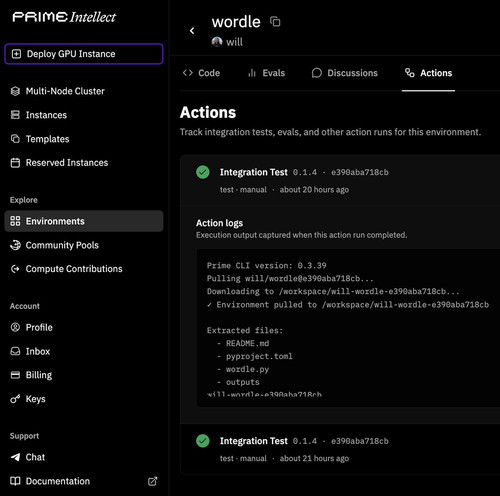Click the external link icon beside Documentation
The width and height of the screenshot is (500, 496).
pyautogui.click(x=152, y=481)
